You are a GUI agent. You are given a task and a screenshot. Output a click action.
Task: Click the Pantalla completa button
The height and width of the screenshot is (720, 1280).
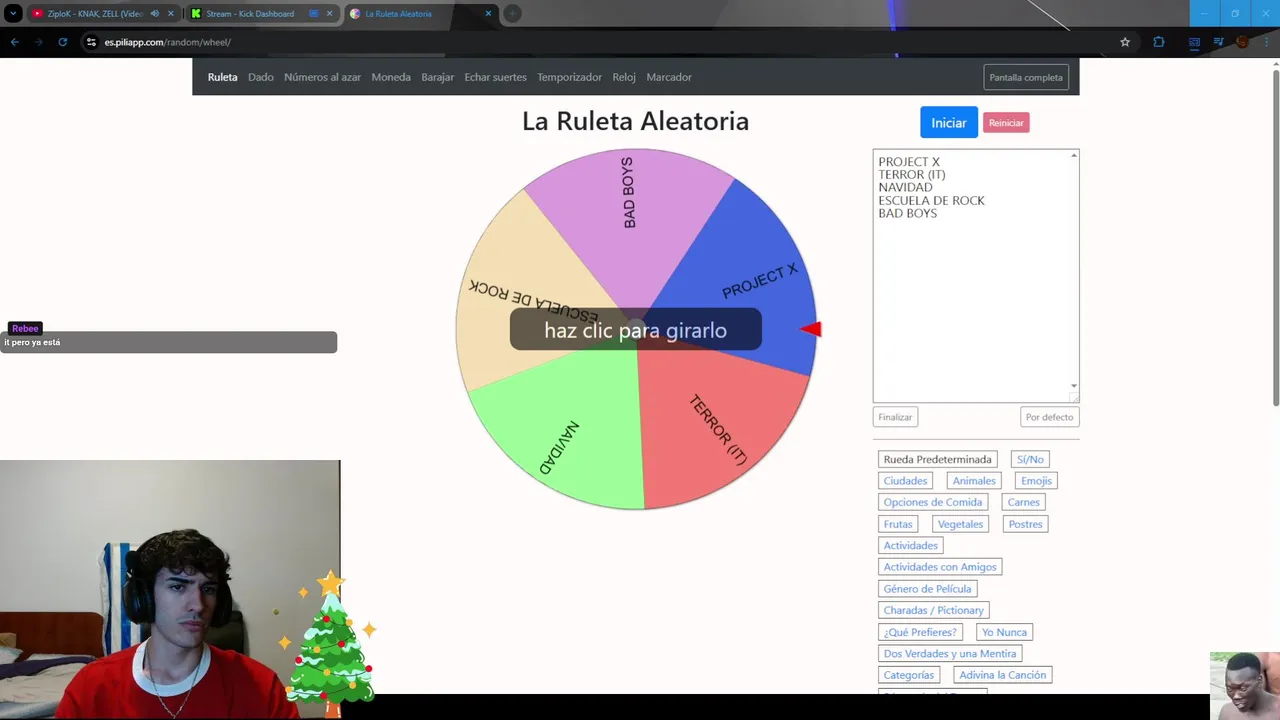point(1026,77)
